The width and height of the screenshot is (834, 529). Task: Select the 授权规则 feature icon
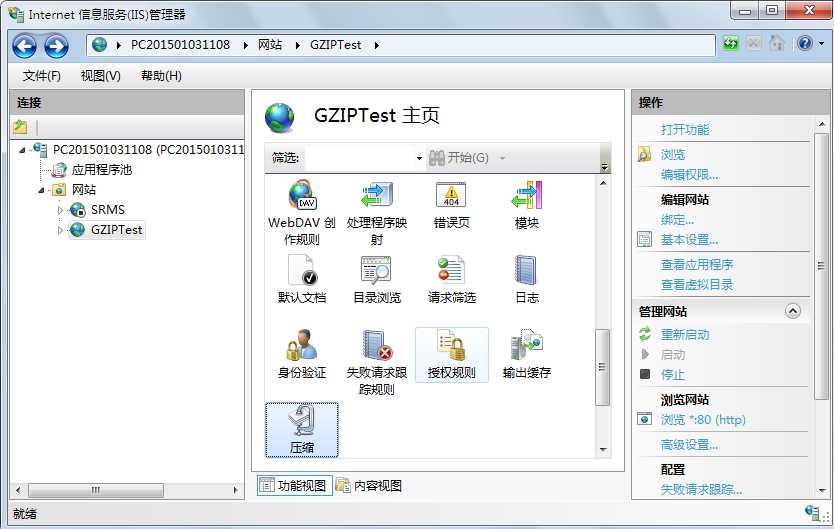coord(452,355)
